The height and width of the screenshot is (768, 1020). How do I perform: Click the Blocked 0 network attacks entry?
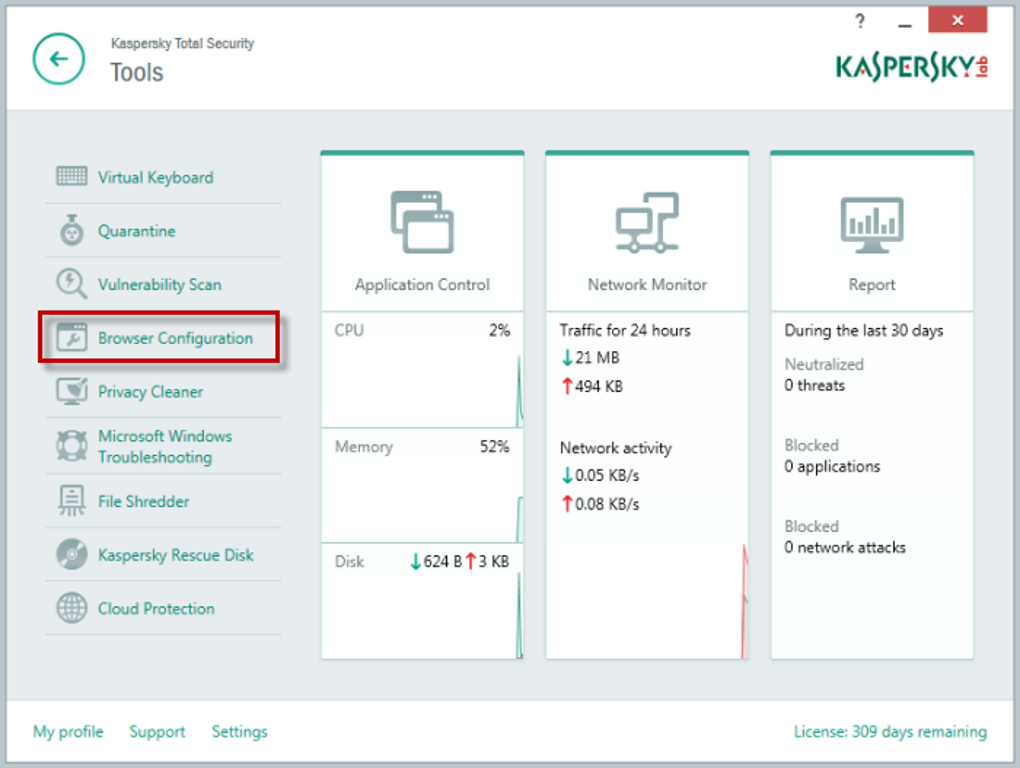(x=845, y=537)
